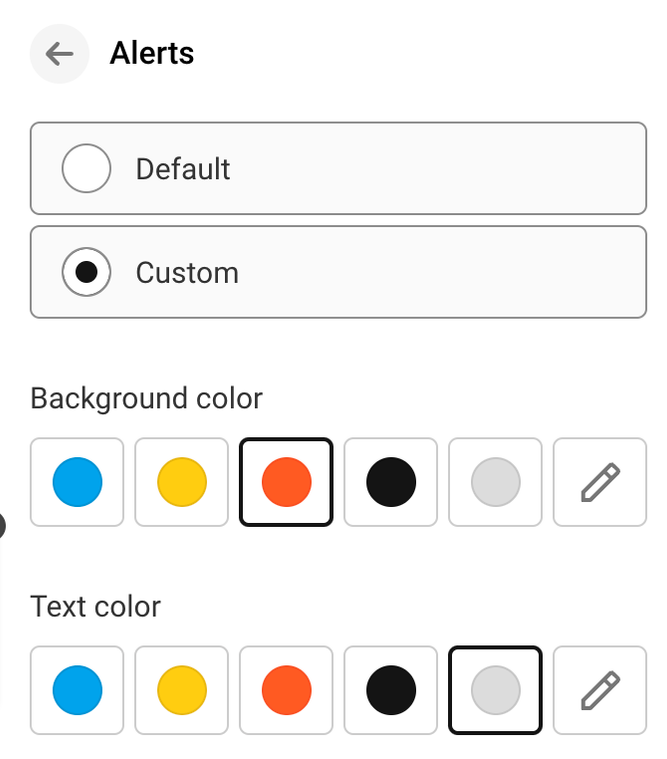This screenshot has width=667, height=759.
Task: Click the Background color section label
Action: point(146,398)
